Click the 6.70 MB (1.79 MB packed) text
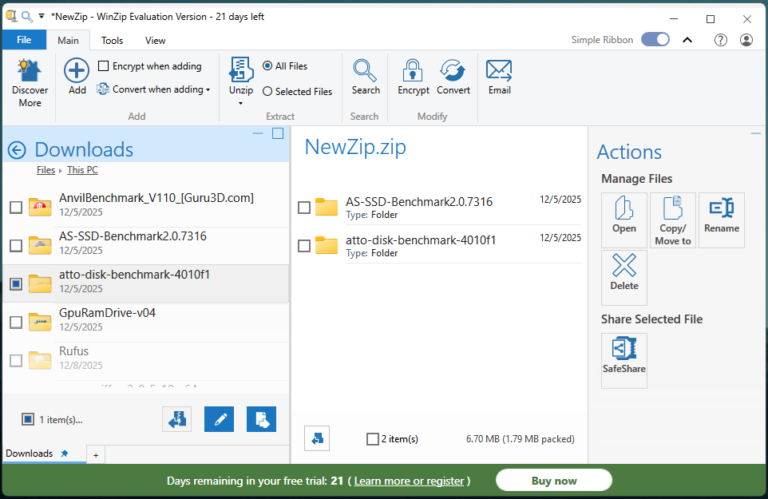 520,439
